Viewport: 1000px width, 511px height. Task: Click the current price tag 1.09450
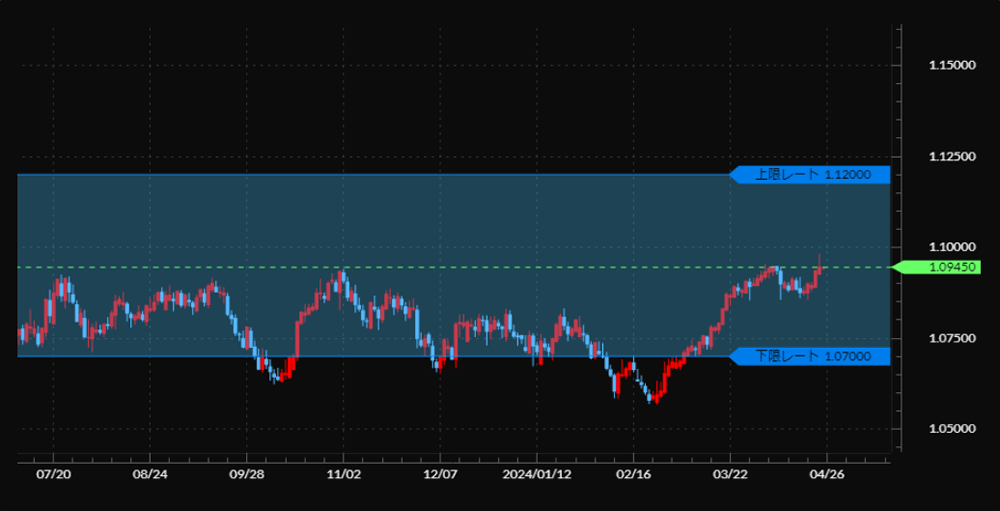tap(936, 267)
